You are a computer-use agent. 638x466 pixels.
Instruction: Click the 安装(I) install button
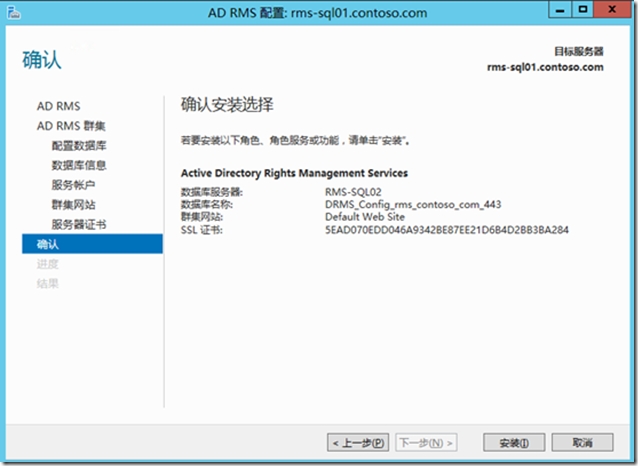pyautogui.click(x=514, y=442)
